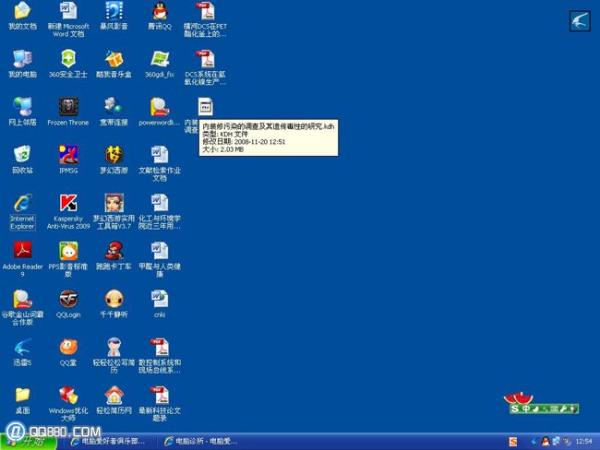Viewport: 600px width, 450px height.
Task: Select the Internet Explorer desktop icon
Action: [x=22, y=201]
